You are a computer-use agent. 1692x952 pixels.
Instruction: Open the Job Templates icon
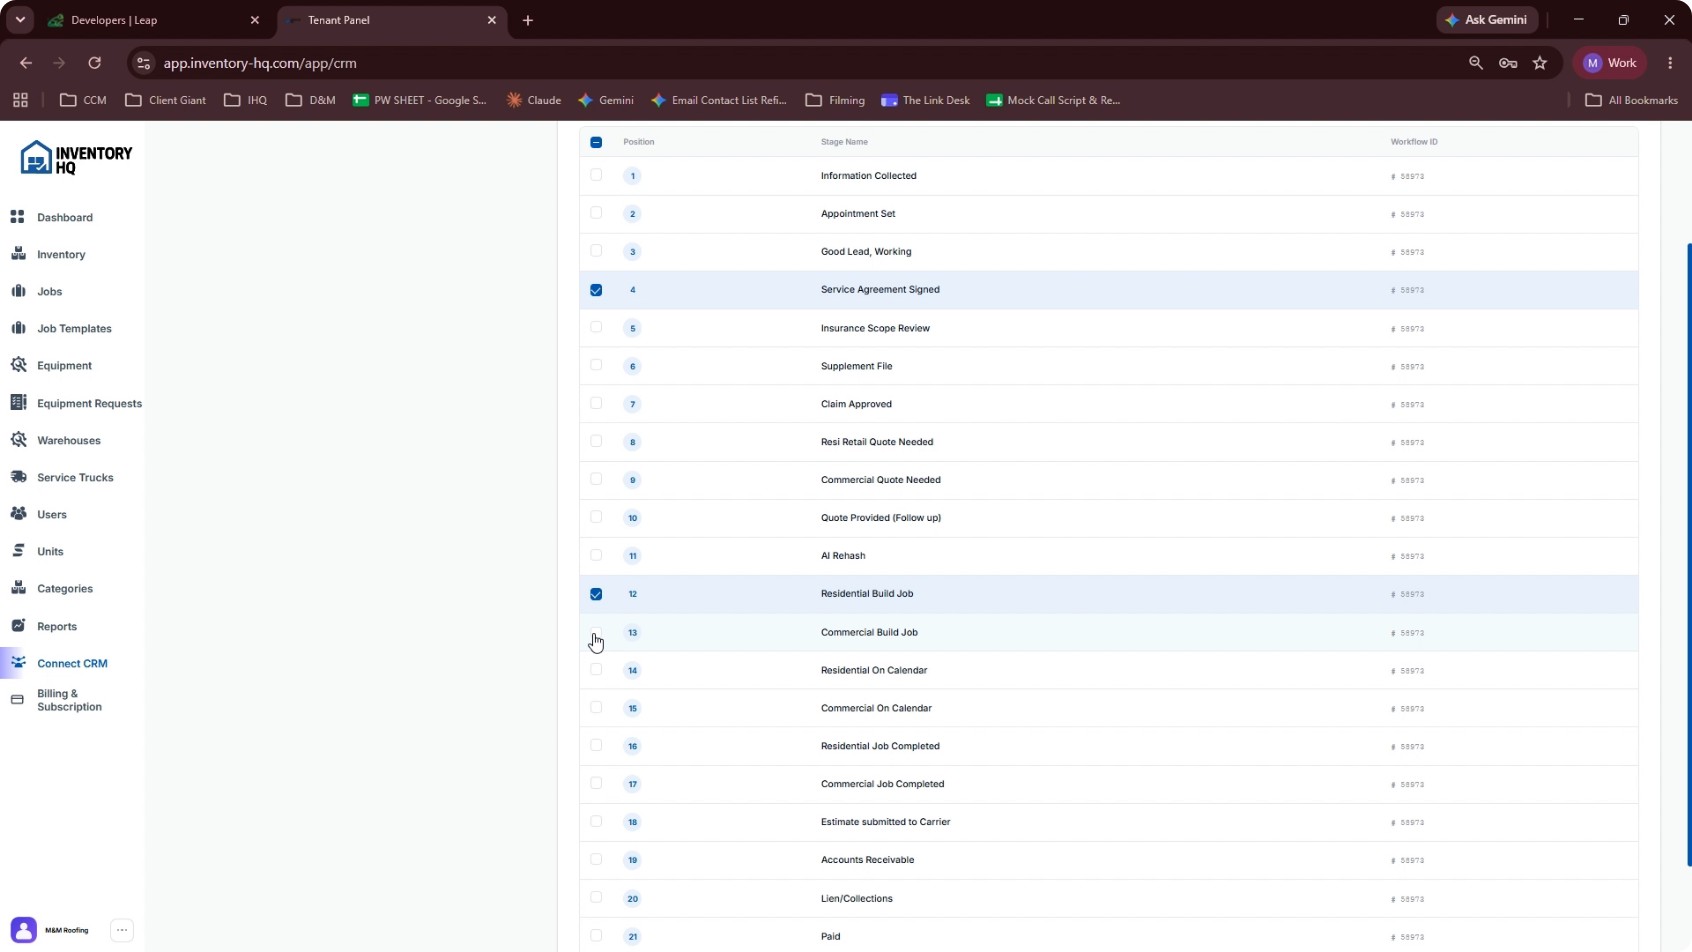pyautogui.click(x=18, y=328)
